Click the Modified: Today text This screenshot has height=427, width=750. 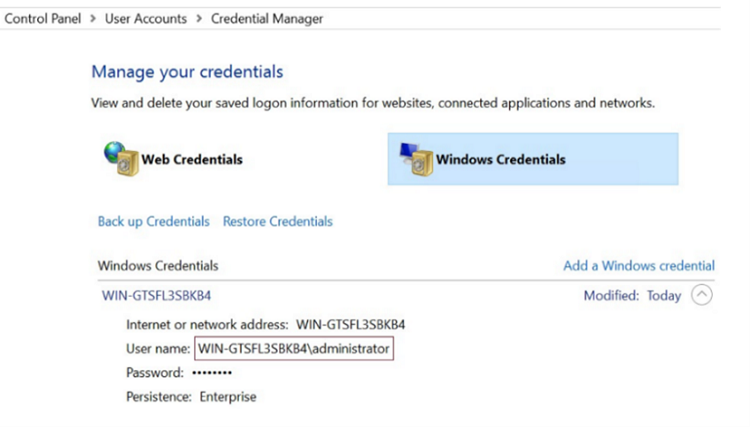click(632, 296)
